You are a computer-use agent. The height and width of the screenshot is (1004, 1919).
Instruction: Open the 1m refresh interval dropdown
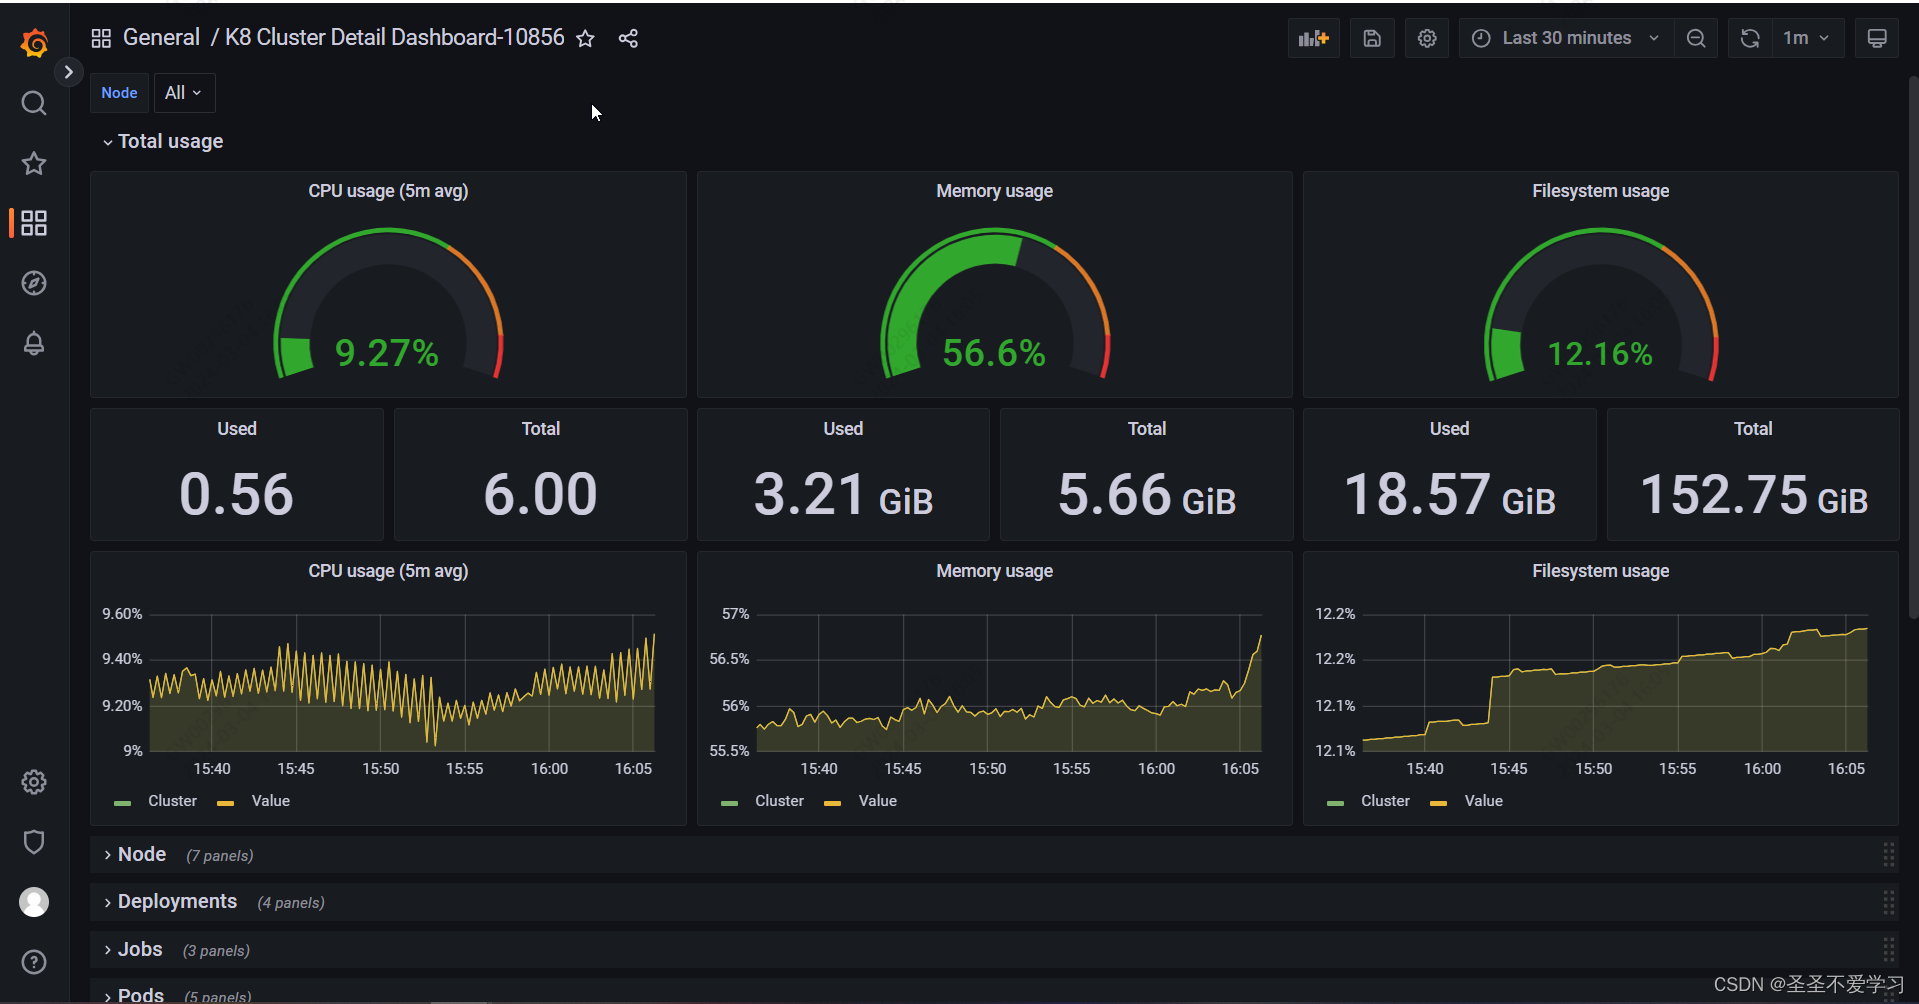point(1807,38)
